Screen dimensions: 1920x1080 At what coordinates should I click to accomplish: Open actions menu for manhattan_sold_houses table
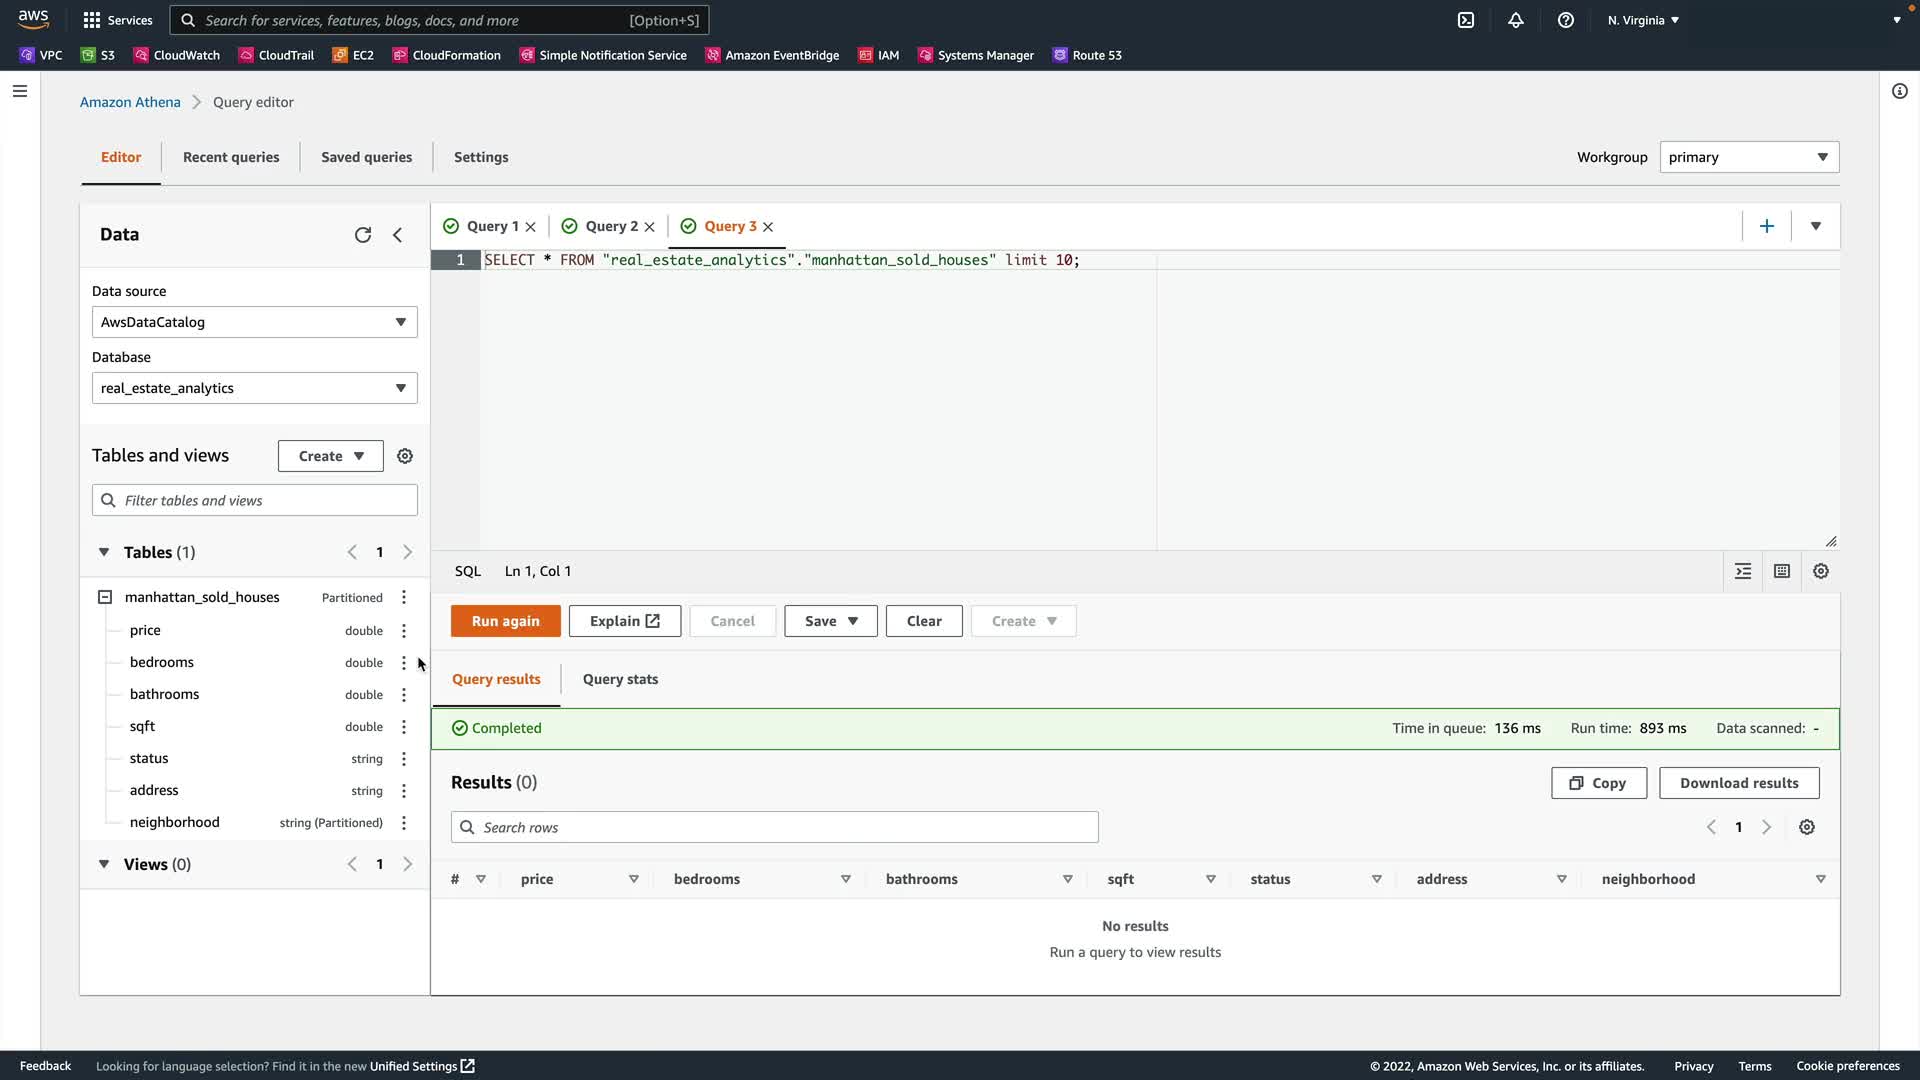[x=404, y=597]
